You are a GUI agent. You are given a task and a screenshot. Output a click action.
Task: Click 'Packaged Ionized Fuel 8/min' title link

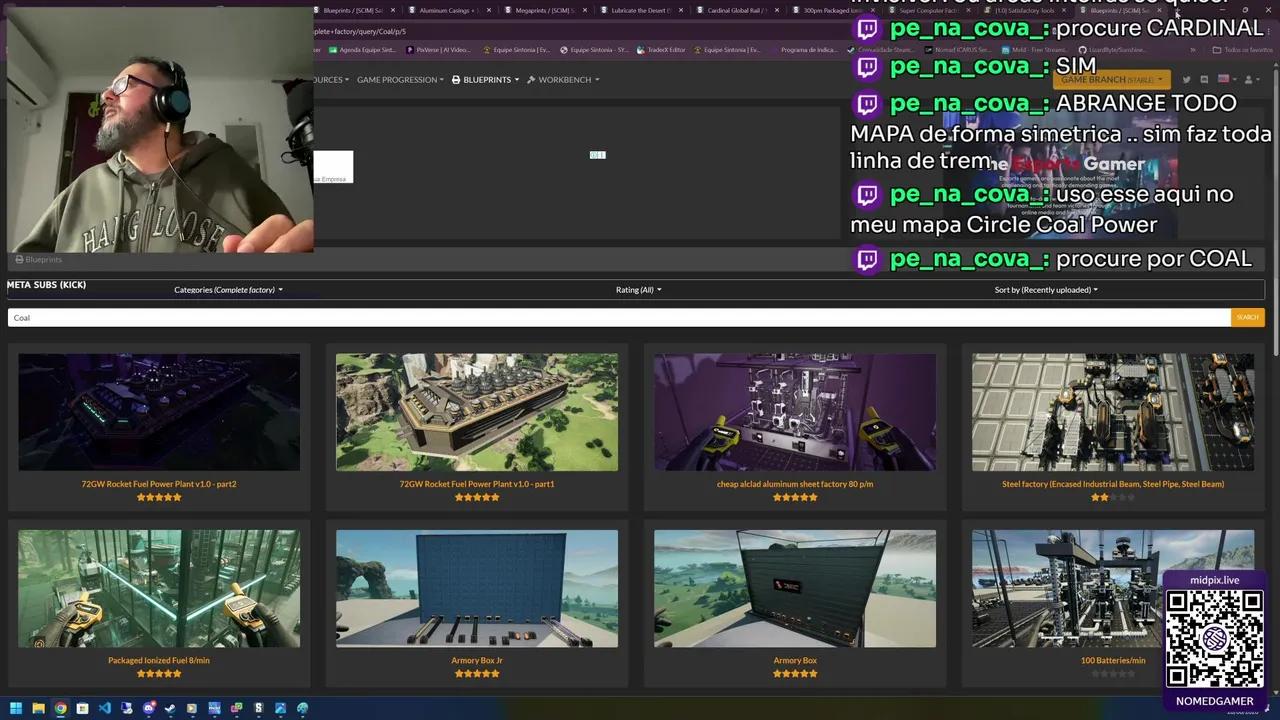(159, 661)
